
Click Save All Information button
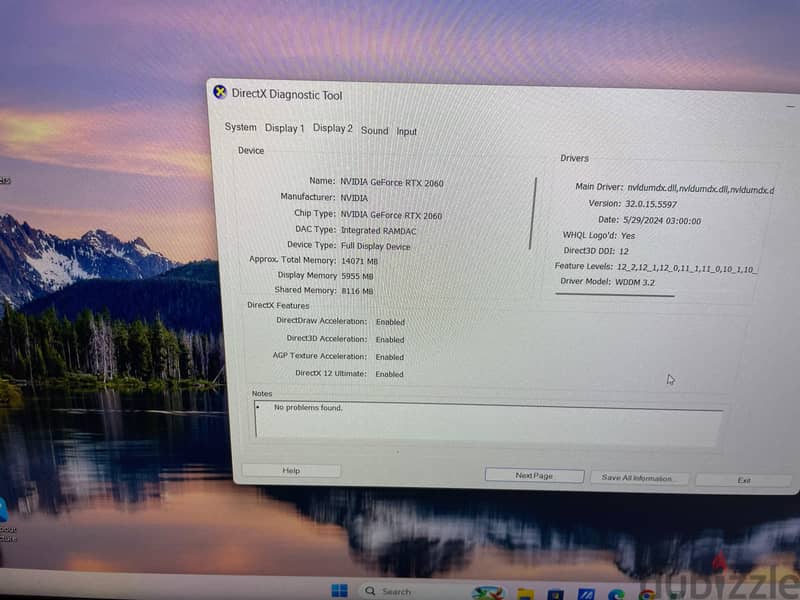pos(637,478)
